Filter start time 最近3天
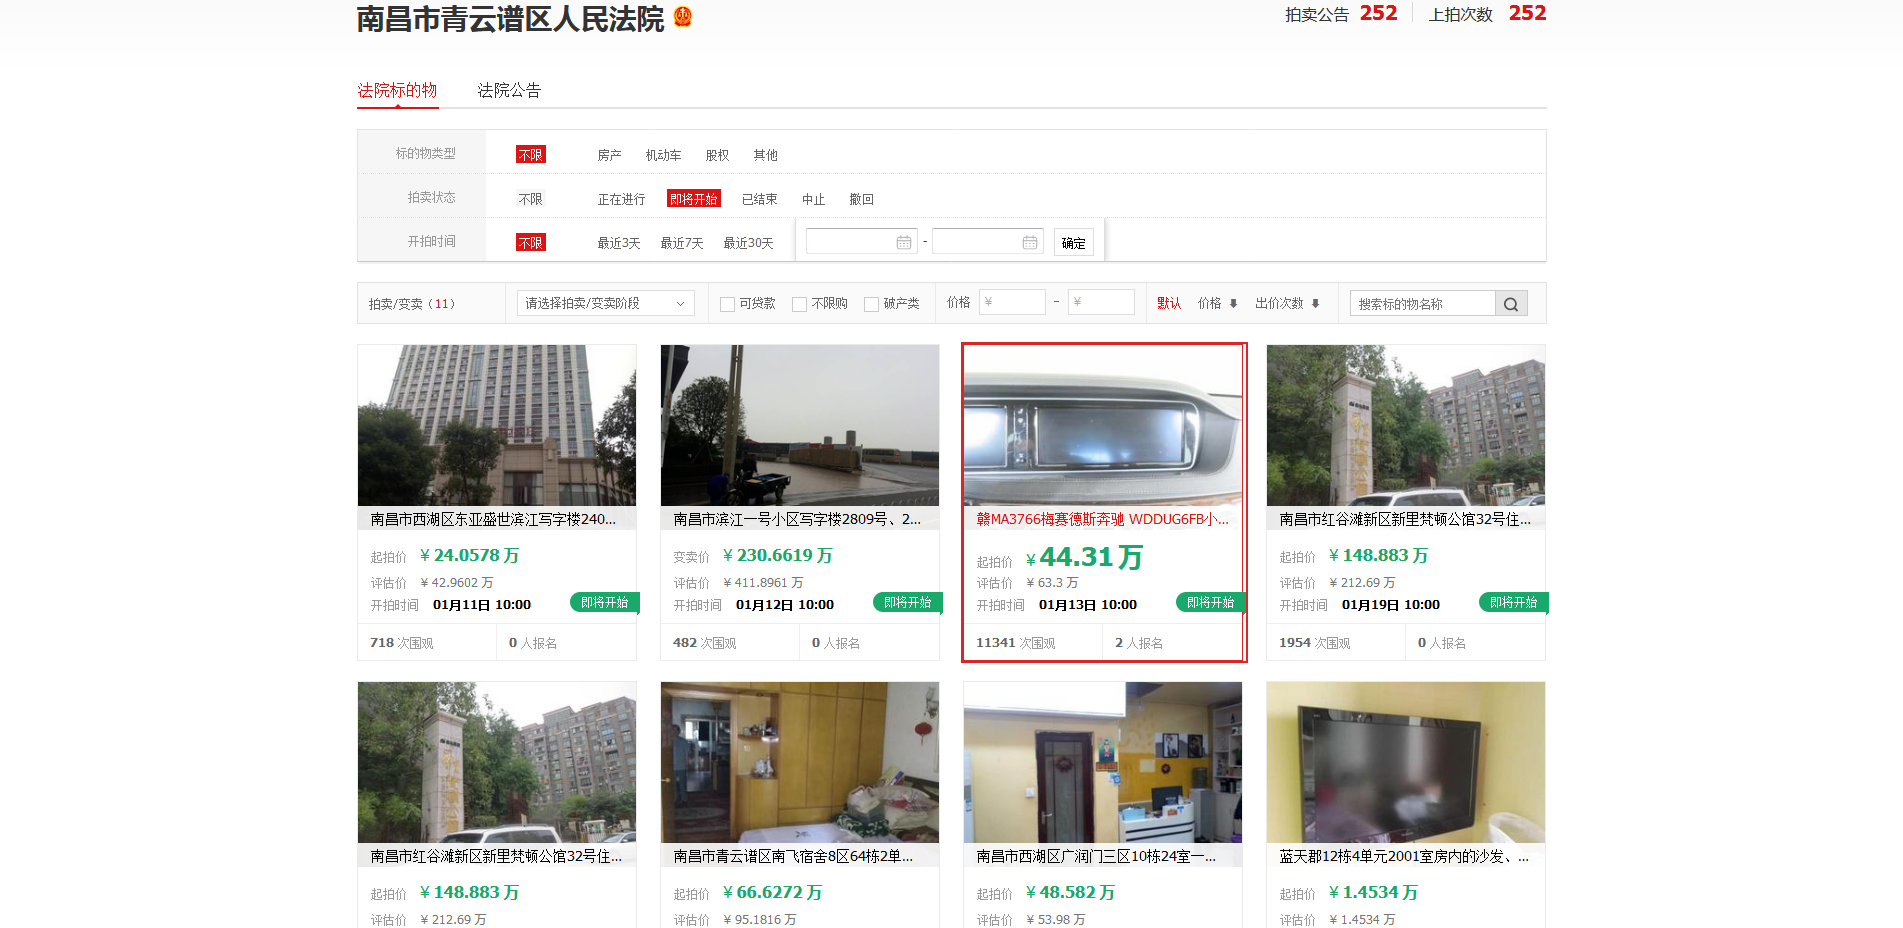This screenshot has width=1903, height=928. click(618, 243)
